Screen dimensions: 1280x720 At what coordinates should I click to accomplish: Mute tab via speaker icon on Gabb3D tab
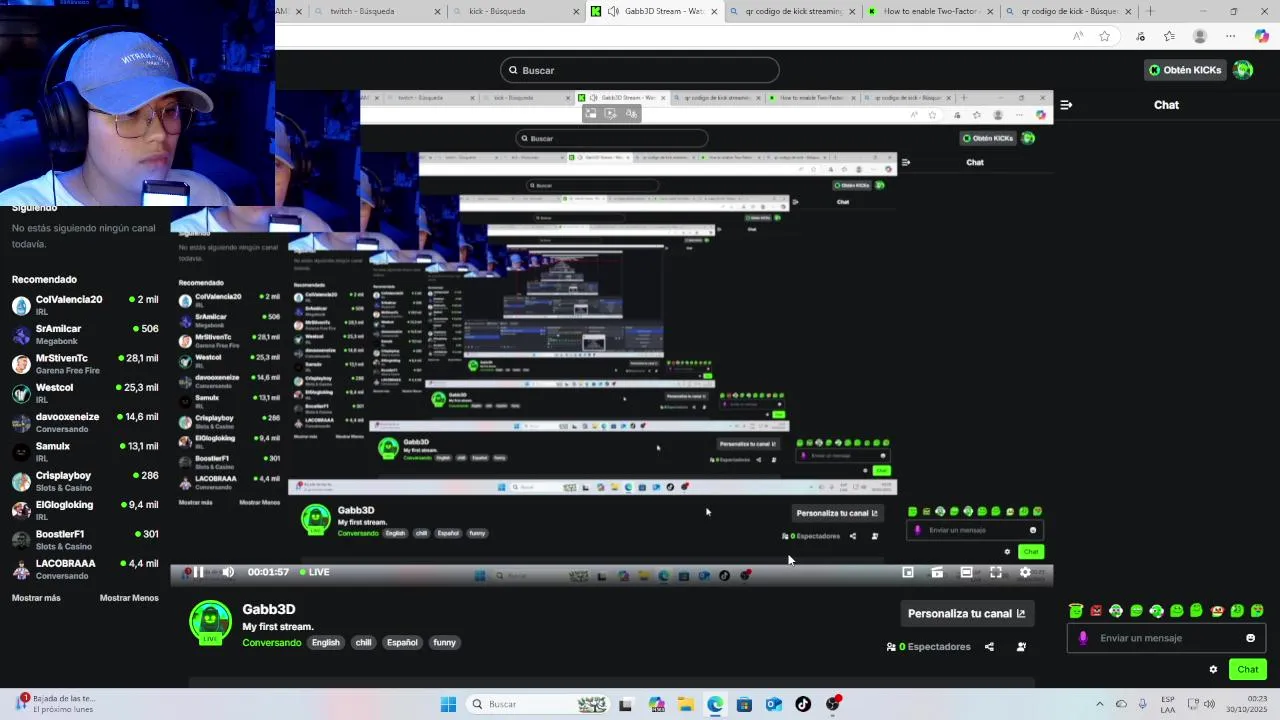(x=612, y=11)
